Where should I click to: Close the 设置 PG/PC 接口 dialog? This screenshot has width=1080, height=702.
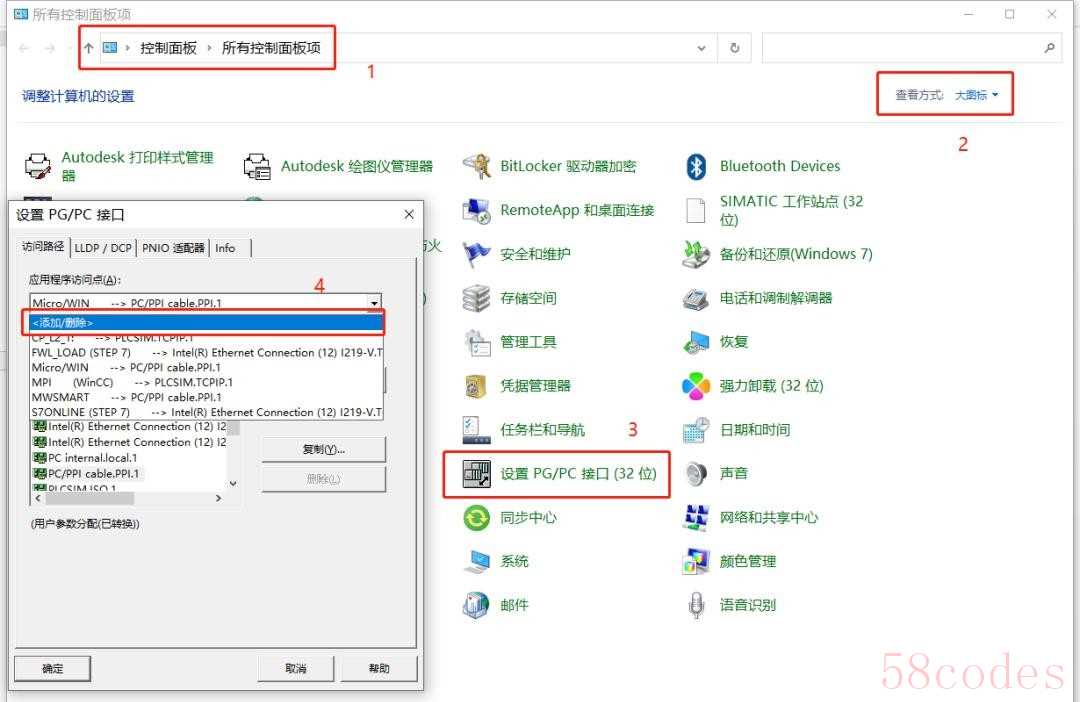pyautogui.click(x=409, y=215)
